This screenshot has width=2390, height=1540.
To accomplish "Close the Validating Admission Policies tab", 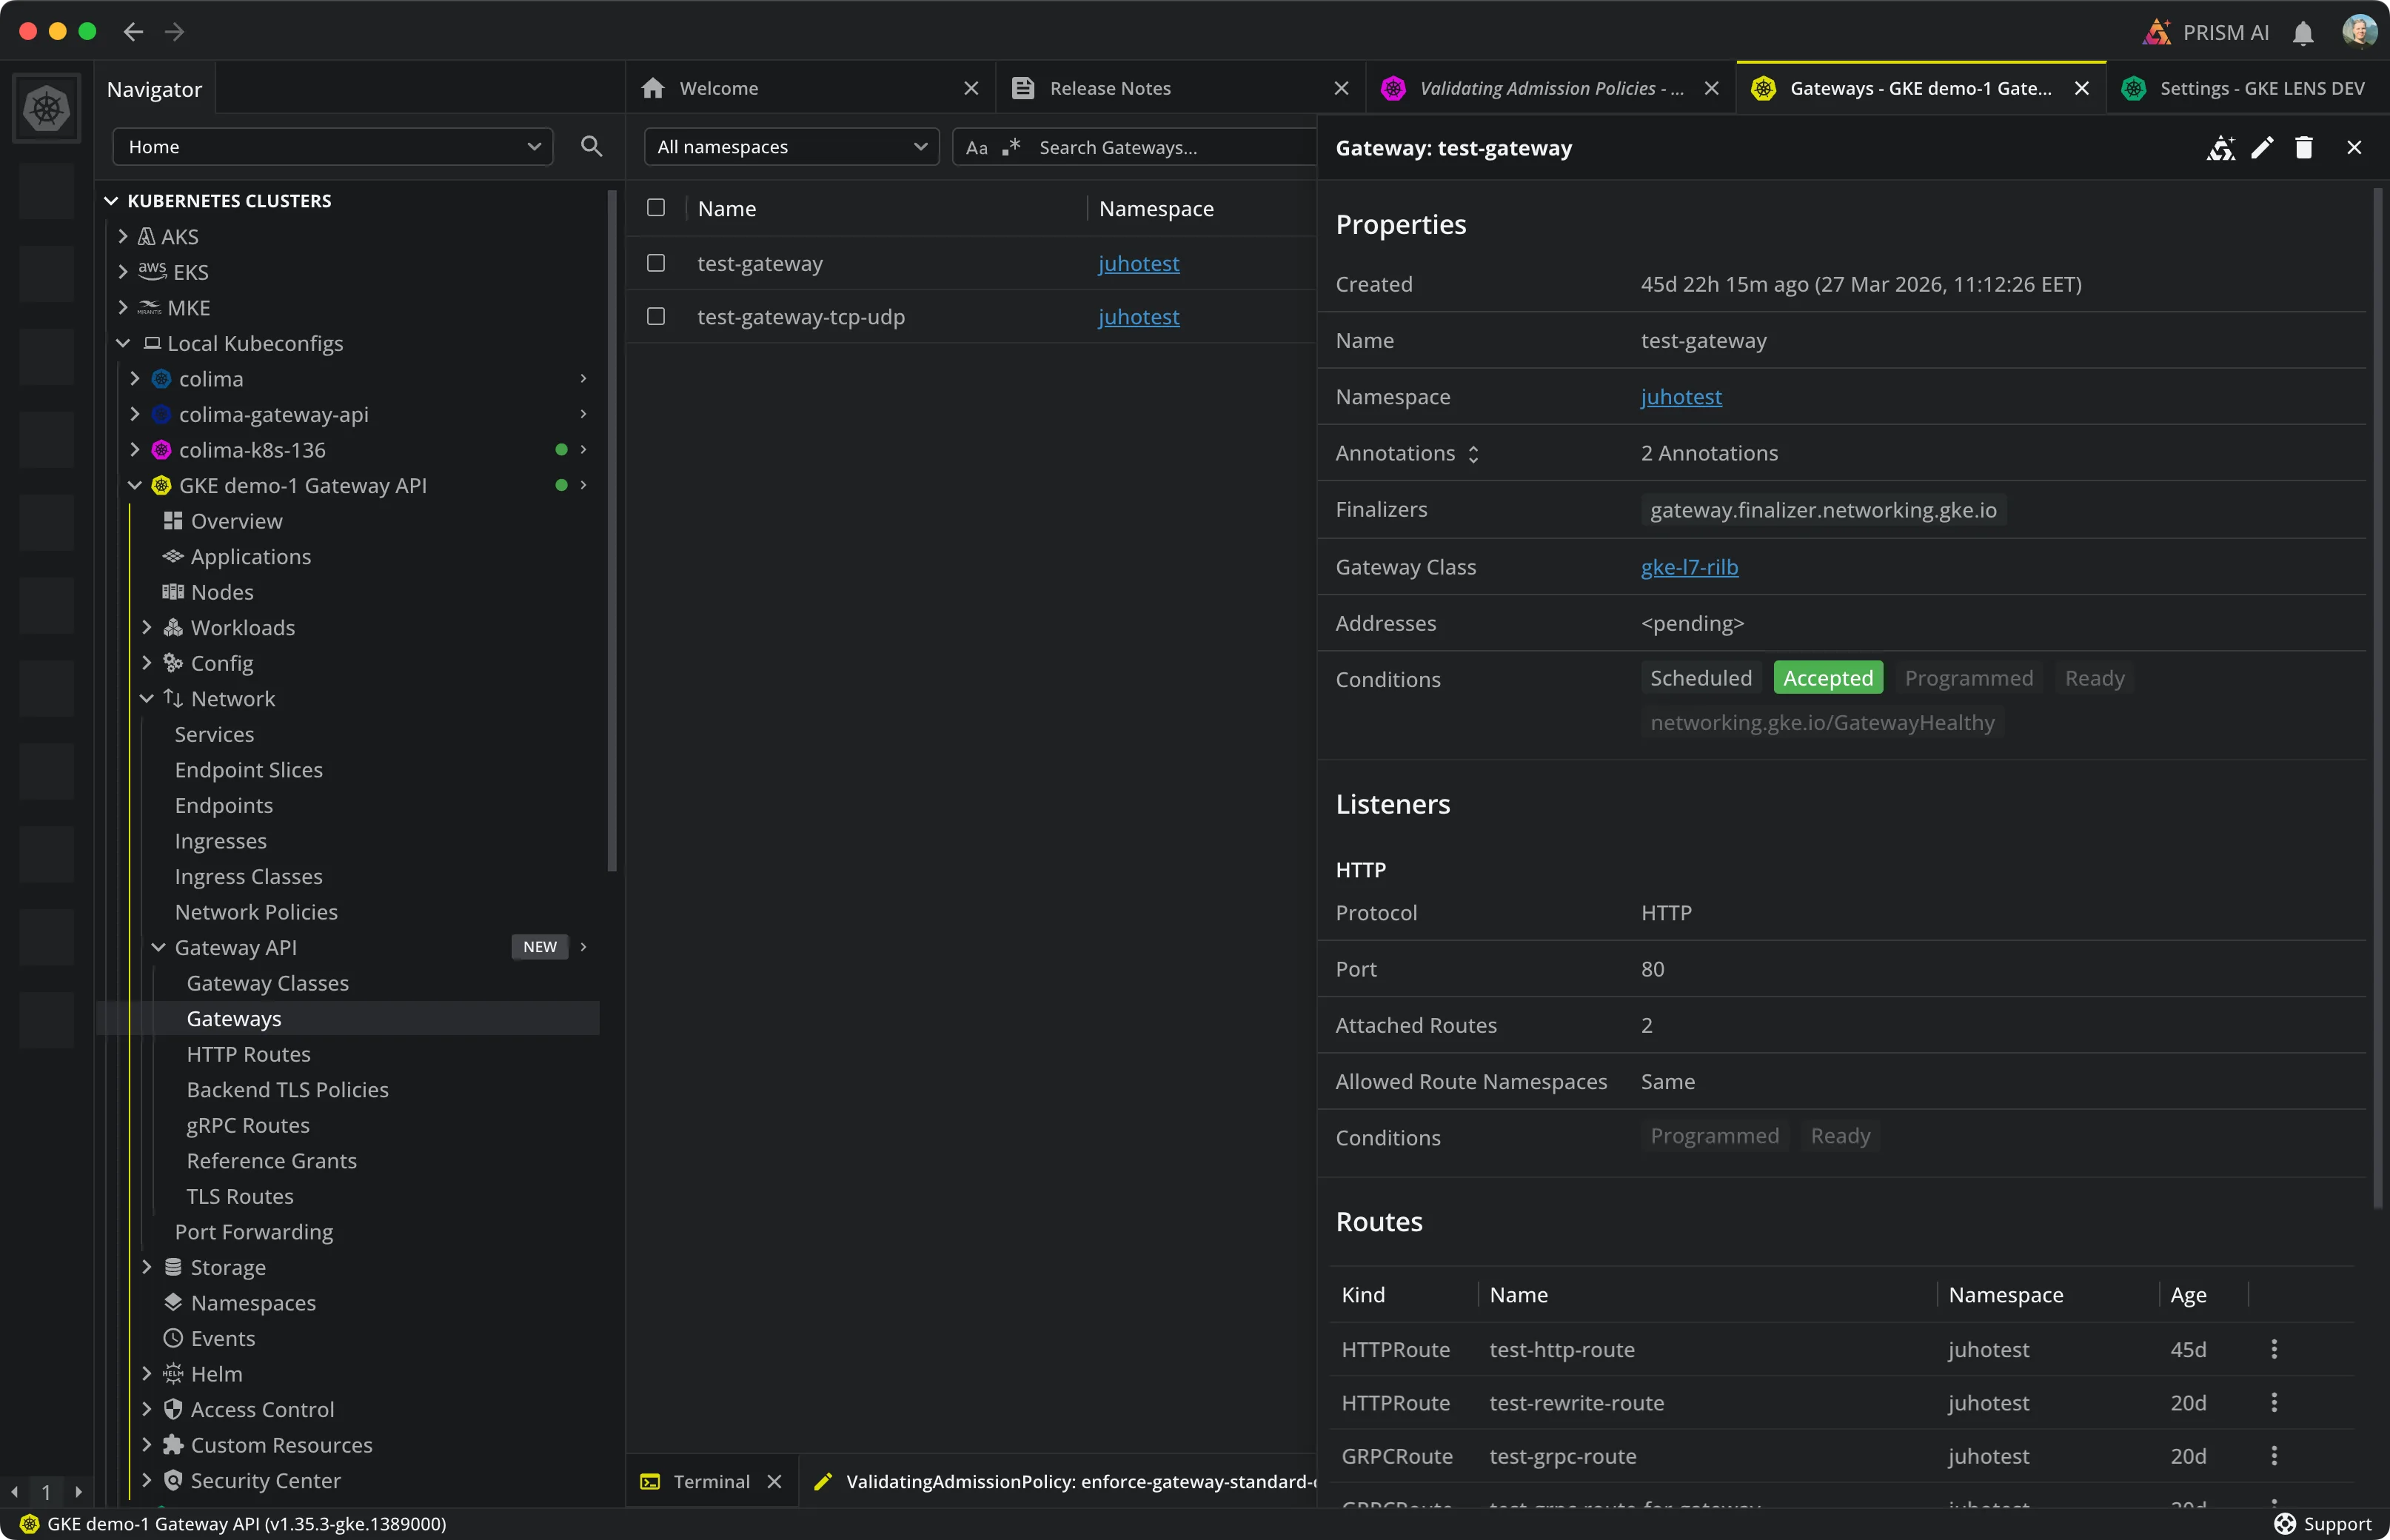I will [x=1712, y=88].
